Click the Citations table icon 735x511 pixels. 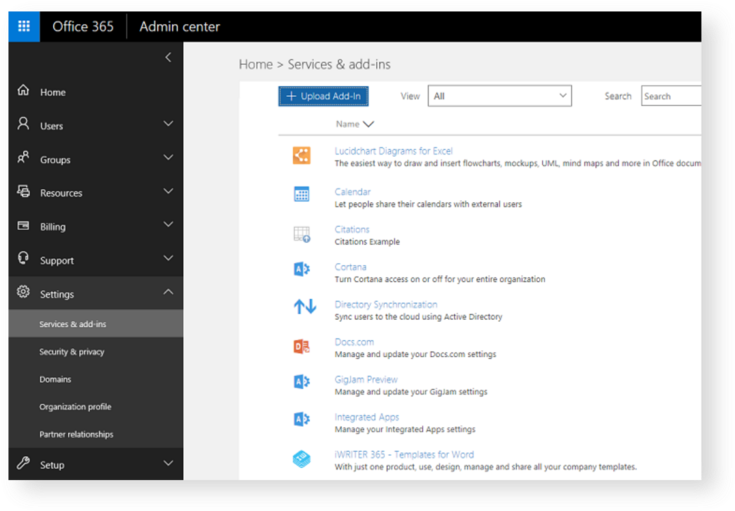pos(301,234)
